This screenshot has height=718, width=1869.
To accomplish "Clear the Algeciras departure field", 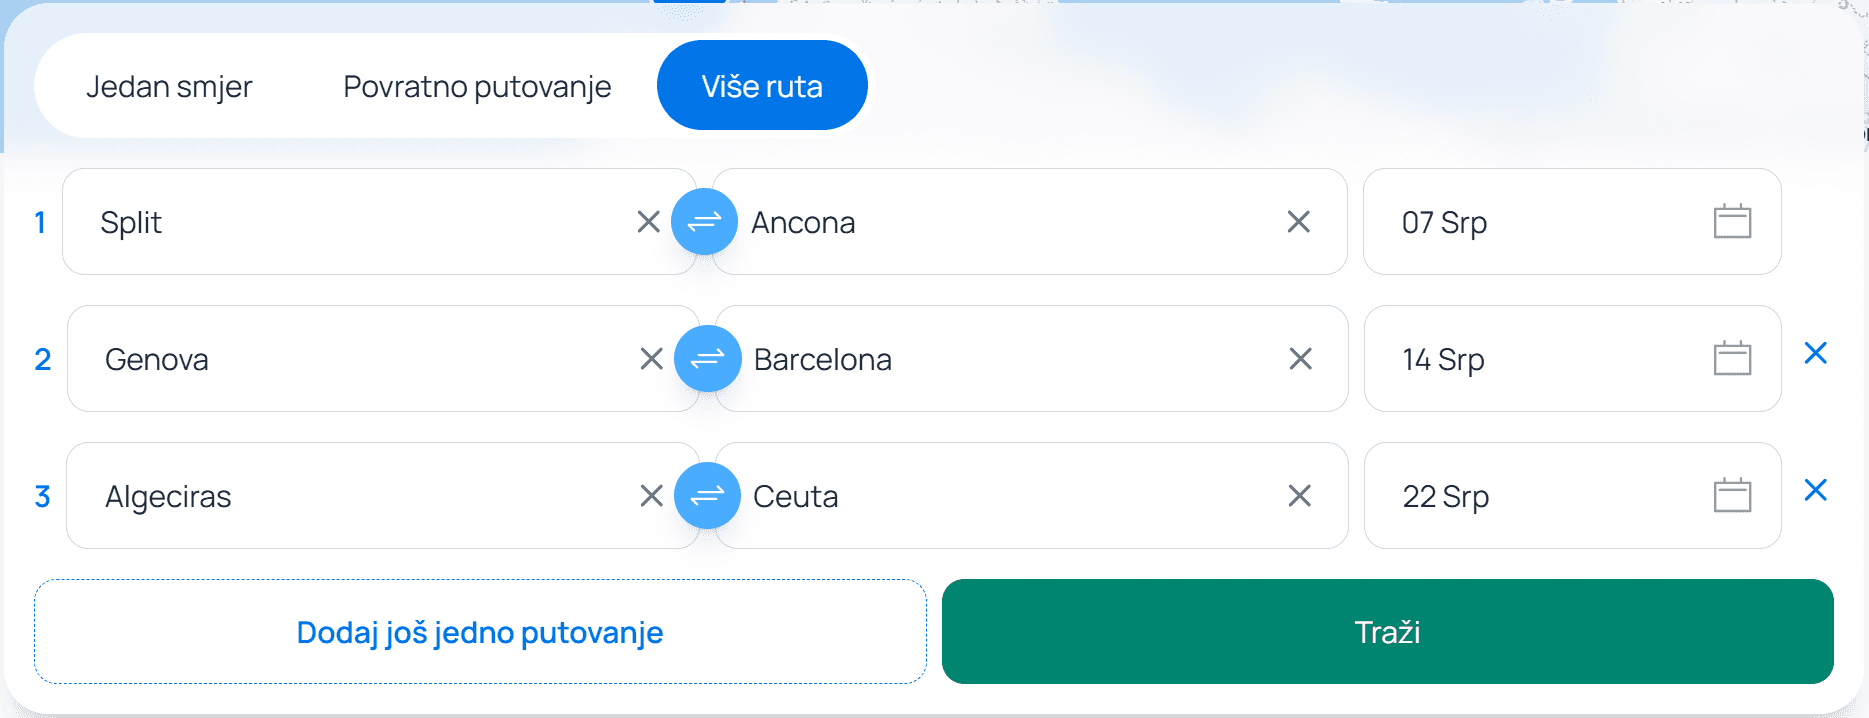I will (651, 496).
